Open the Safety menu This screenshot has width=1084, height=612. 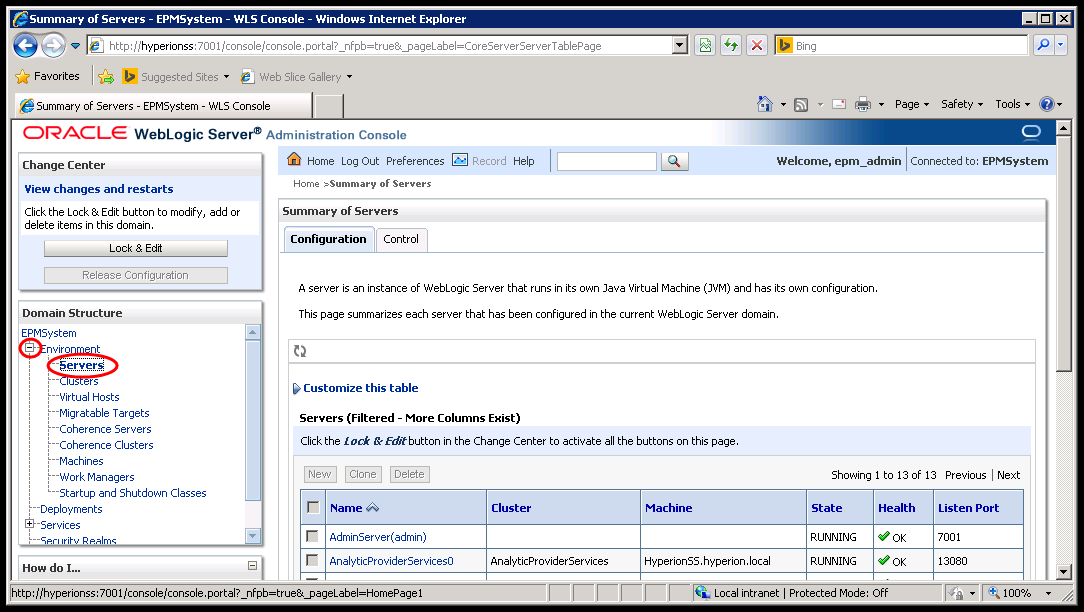[x=962, y=104]
